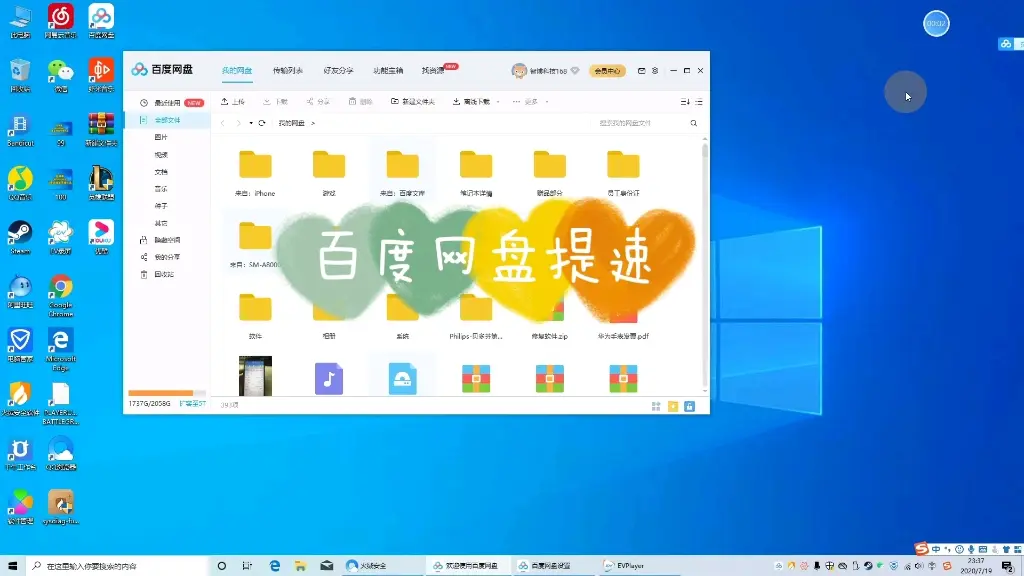Open the QQ Music desktop shortcut
The image size is (1024, 576).
pos(20,184)
